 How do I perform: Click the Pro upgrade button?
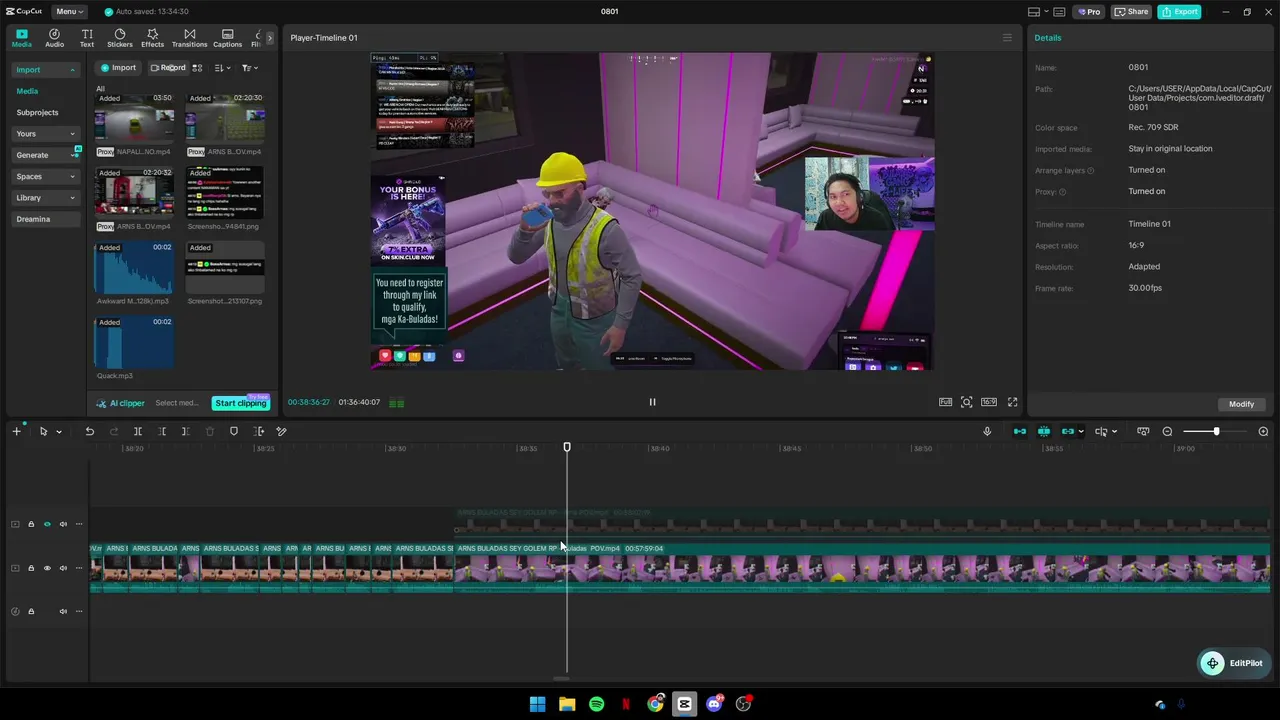[1089, 12]
